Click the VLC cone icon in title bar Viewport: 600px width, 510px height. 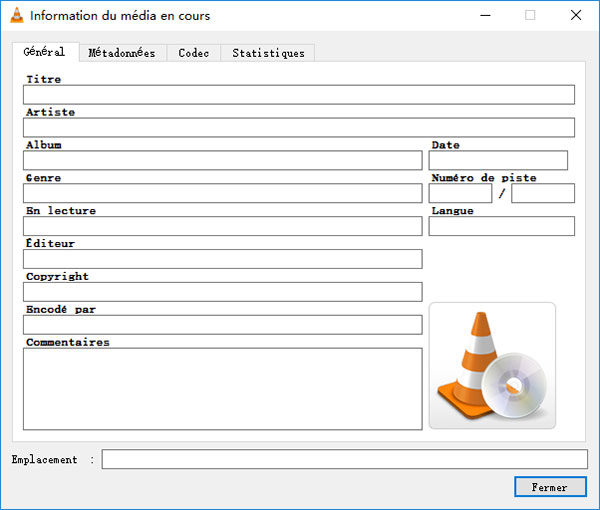(16, 15)
